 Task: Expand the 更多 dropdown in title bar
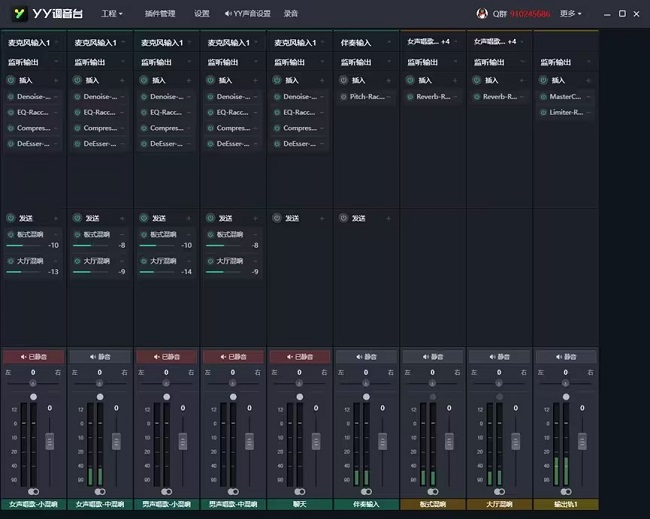pyautogui.click(x=570, y=14)
